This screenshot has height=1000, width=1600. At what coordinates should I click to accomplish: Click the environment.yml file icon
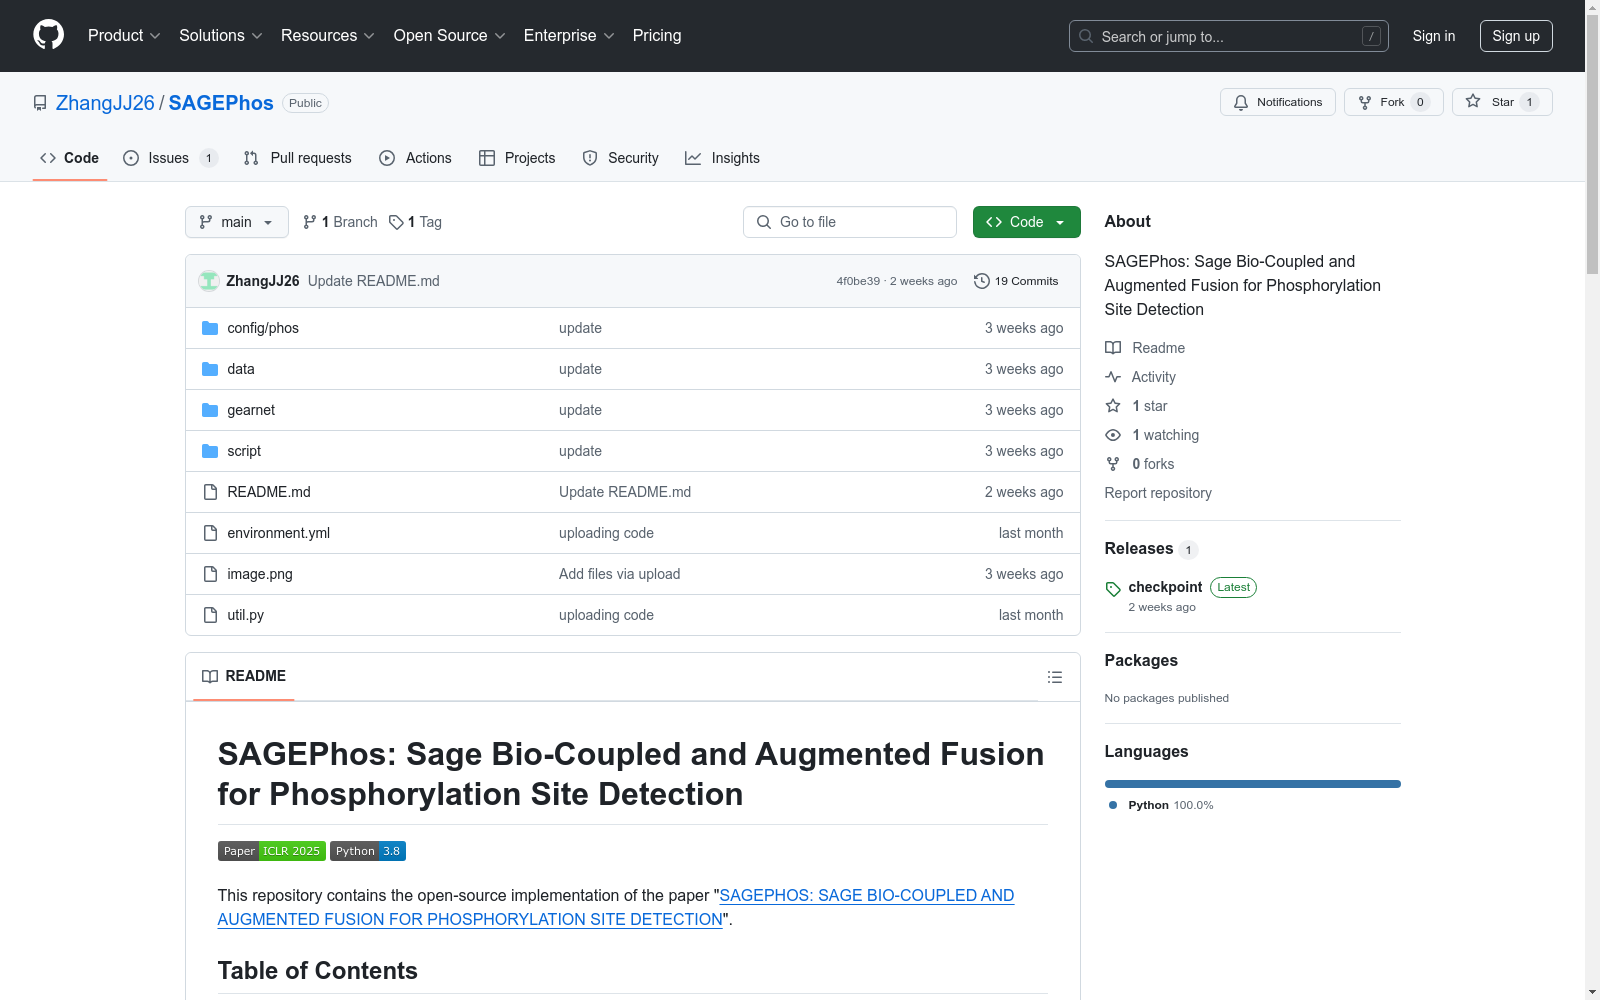point(210,533)
